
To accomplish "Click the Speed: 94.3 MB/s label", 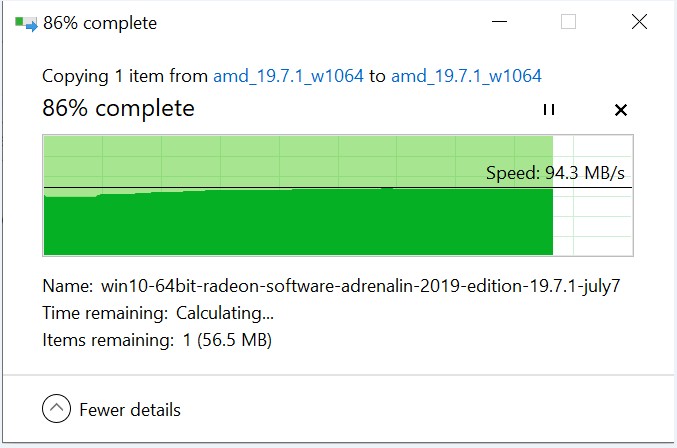I will pos(555,173).
